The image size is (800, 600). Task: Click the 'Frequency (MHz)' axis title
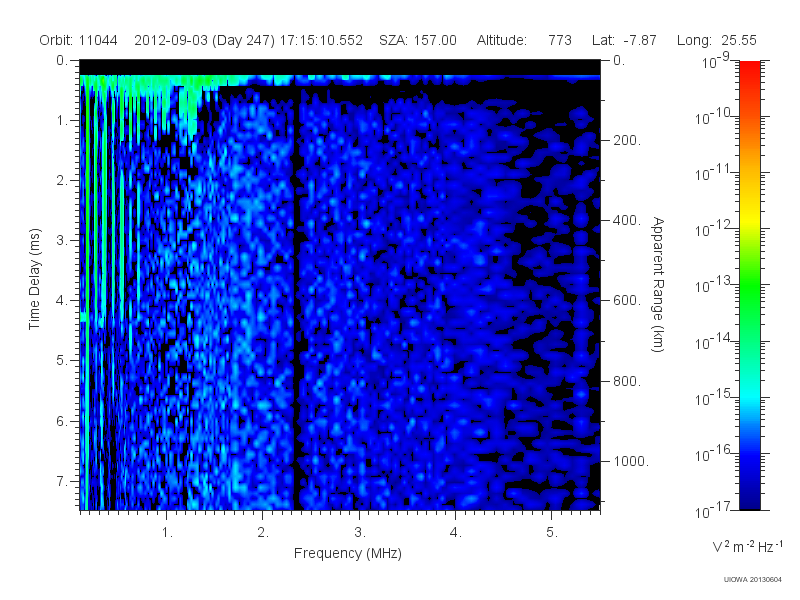point(347,553)
